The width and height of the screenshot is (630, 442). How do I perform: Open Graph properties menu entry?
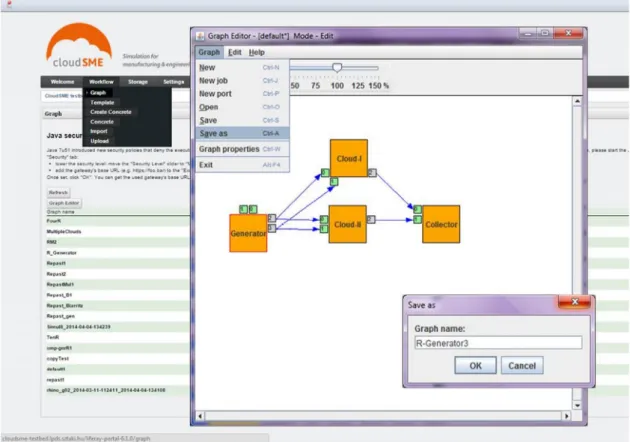(x=242, y=149)
